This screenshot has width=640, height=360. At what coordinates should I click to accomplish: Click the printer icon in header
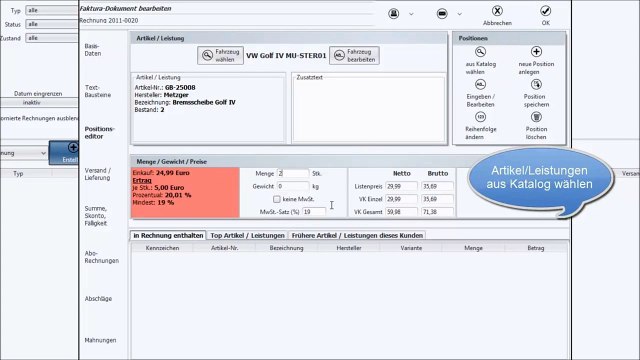(393, 13)
